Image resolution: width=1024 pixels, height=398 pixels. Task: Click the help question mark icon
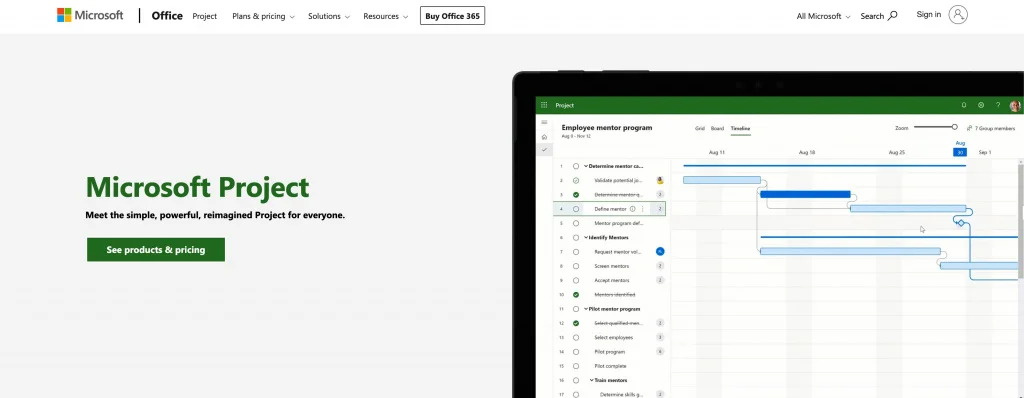[x=998, y=105]
